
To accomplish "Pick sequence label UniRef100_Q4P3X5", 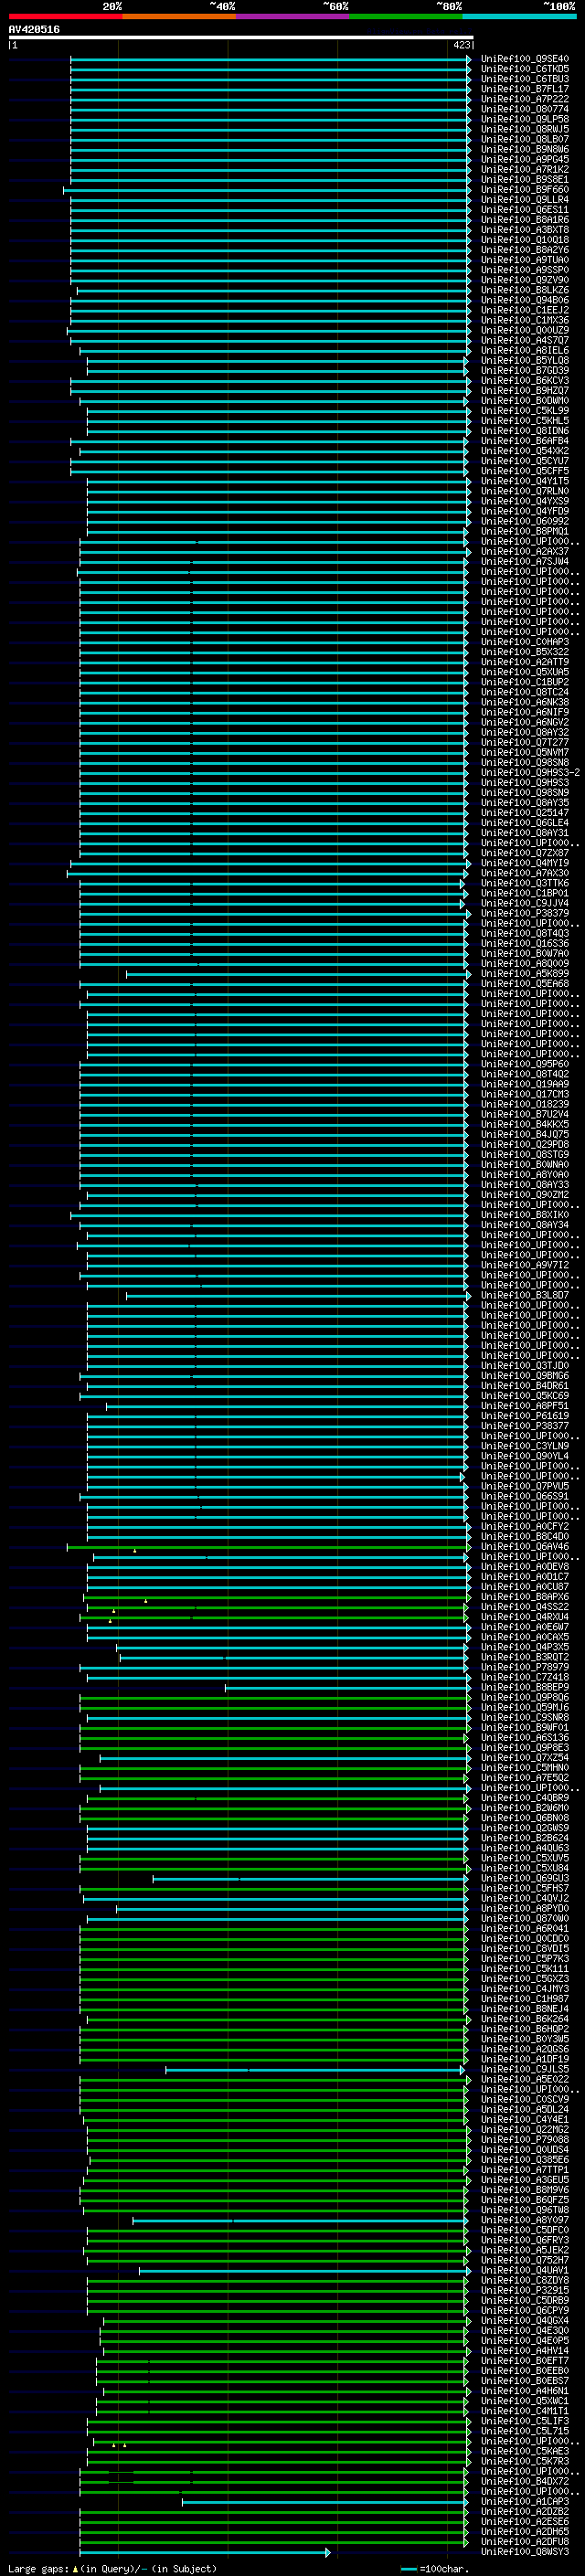I will [524, 1647].
